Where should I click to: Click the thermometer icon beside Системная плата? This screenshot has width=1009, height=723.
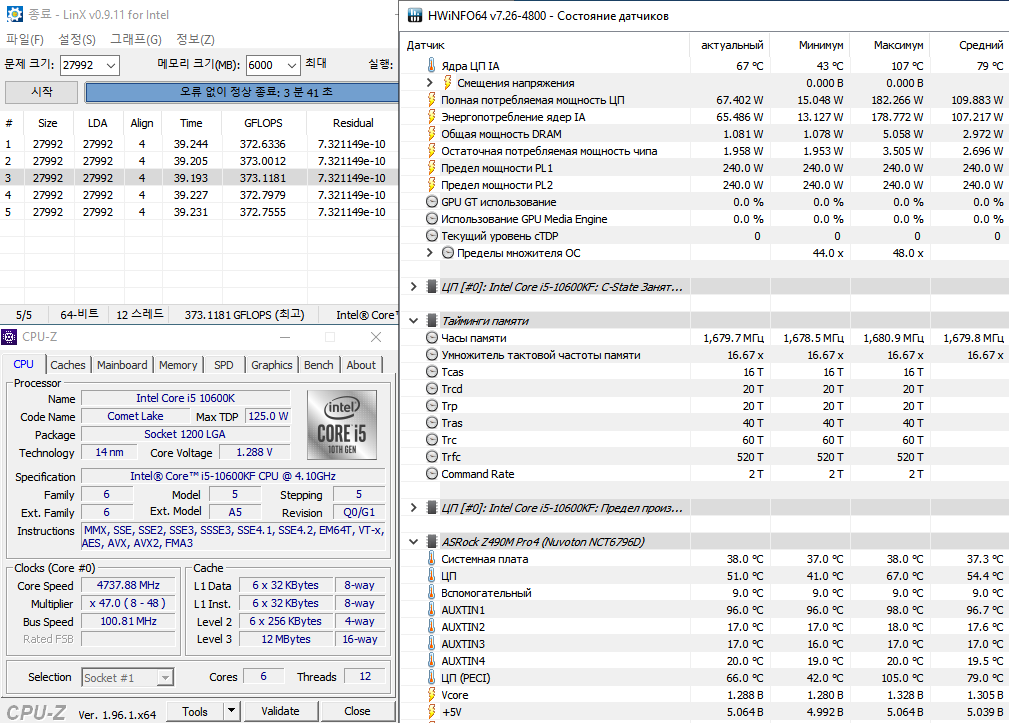pos(432,558)
